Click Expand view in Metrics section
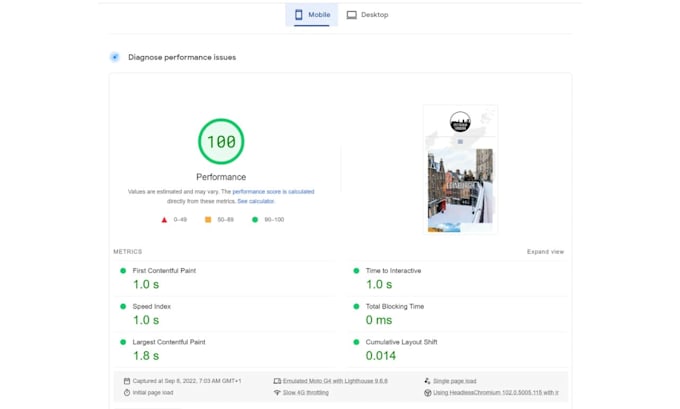Viewport: 680px width, 409px height. (545, 252)
